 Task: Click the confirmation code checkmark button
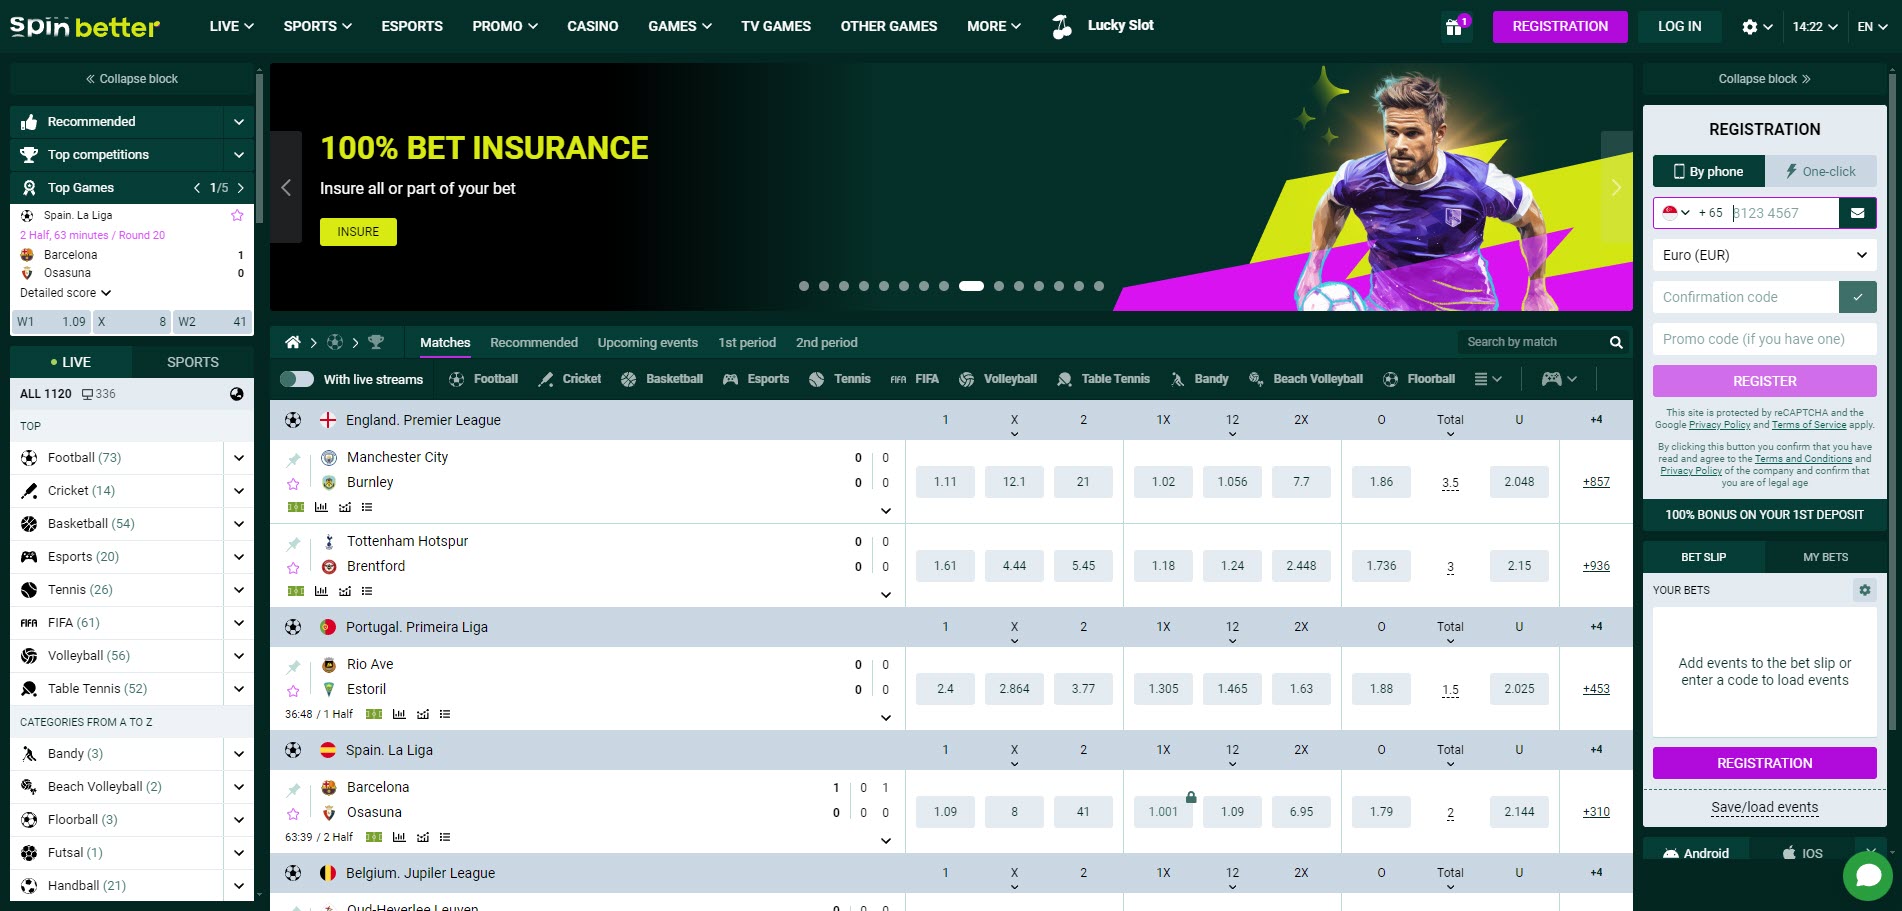(1857, 297)
